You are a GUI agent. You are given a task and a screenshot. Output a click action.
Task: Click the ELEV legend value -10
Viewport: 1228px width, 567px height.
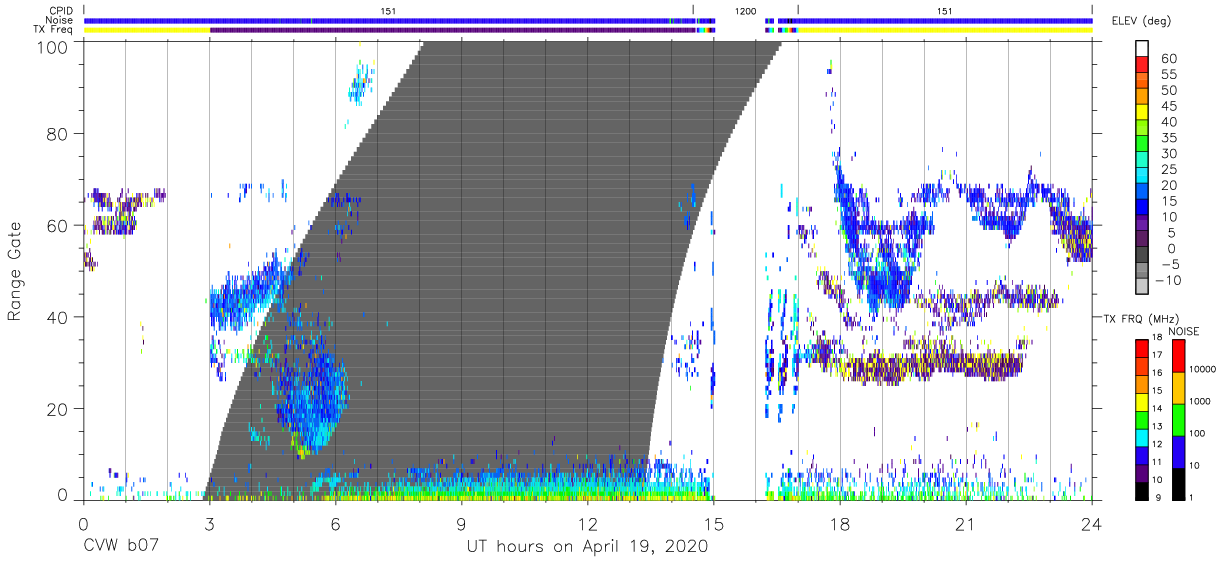[x=1167, y=280]
